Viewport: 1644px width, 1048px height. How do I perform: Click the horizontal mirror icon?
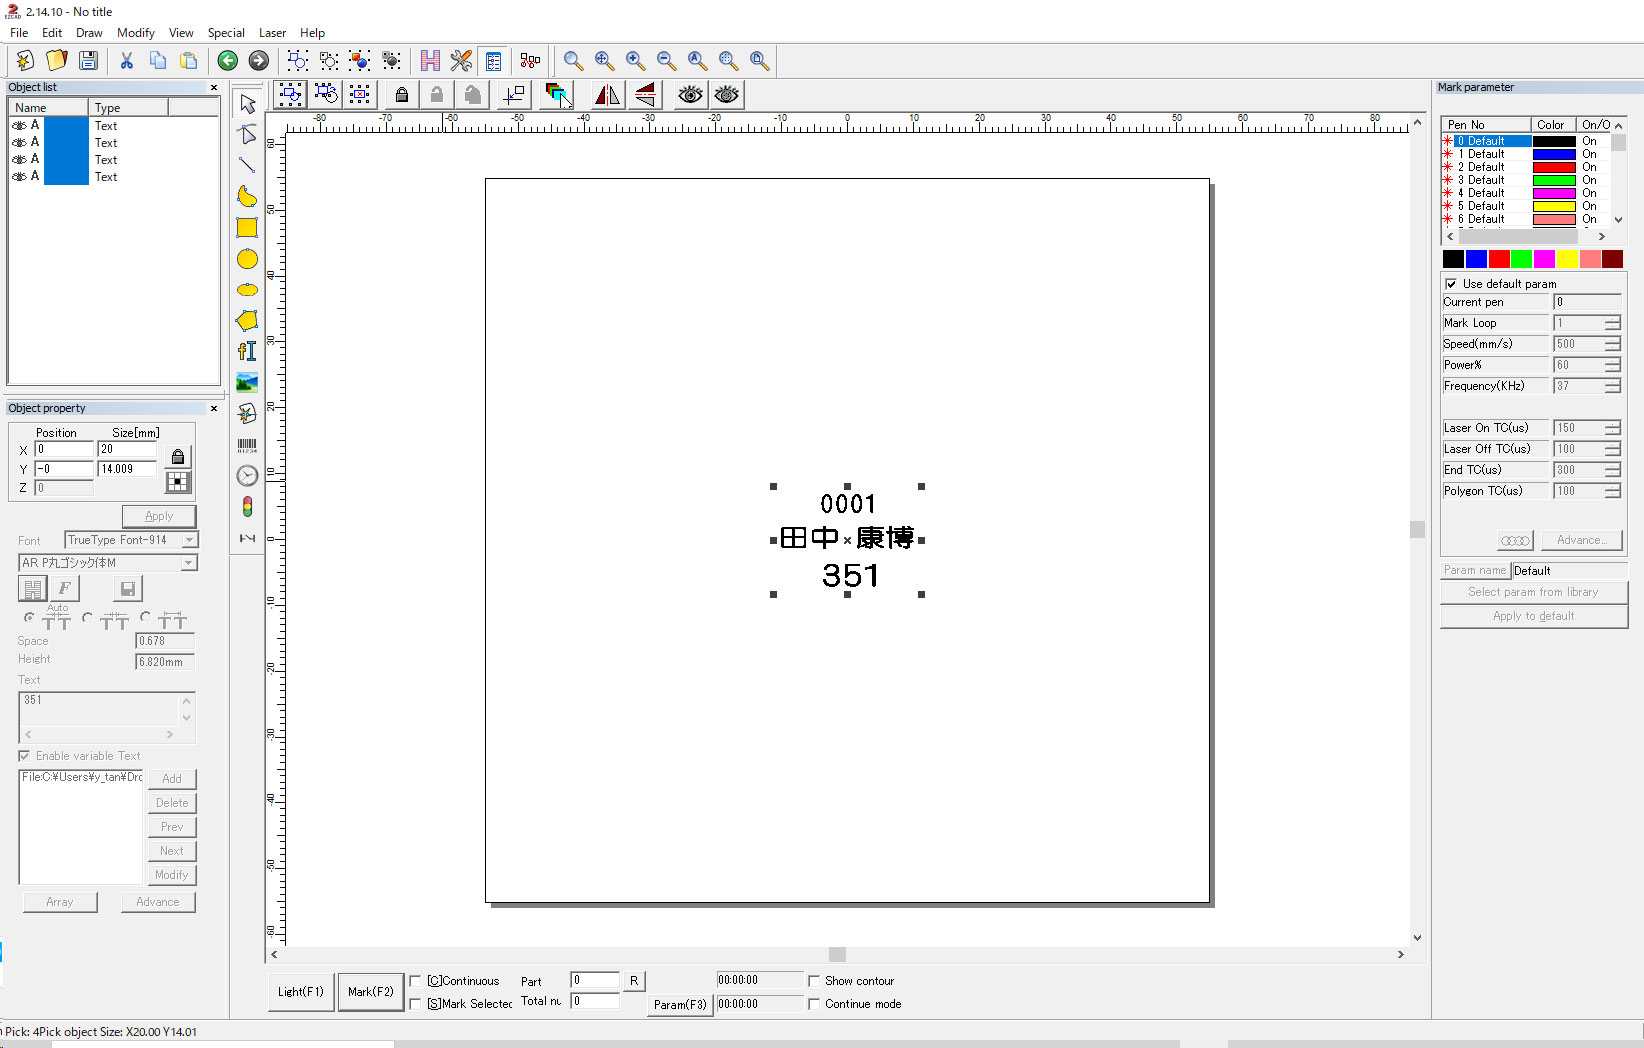click(607, 95)
